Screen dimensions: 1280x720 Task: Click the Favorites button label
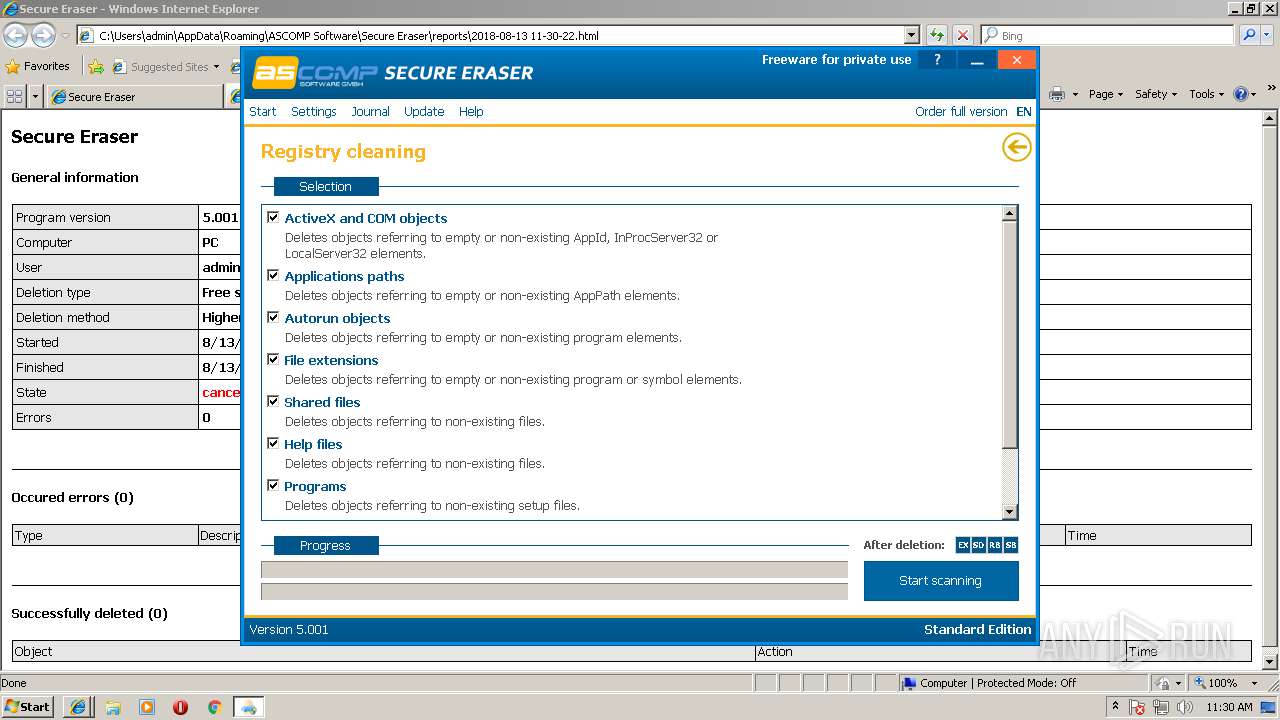(x=47, y=67)
